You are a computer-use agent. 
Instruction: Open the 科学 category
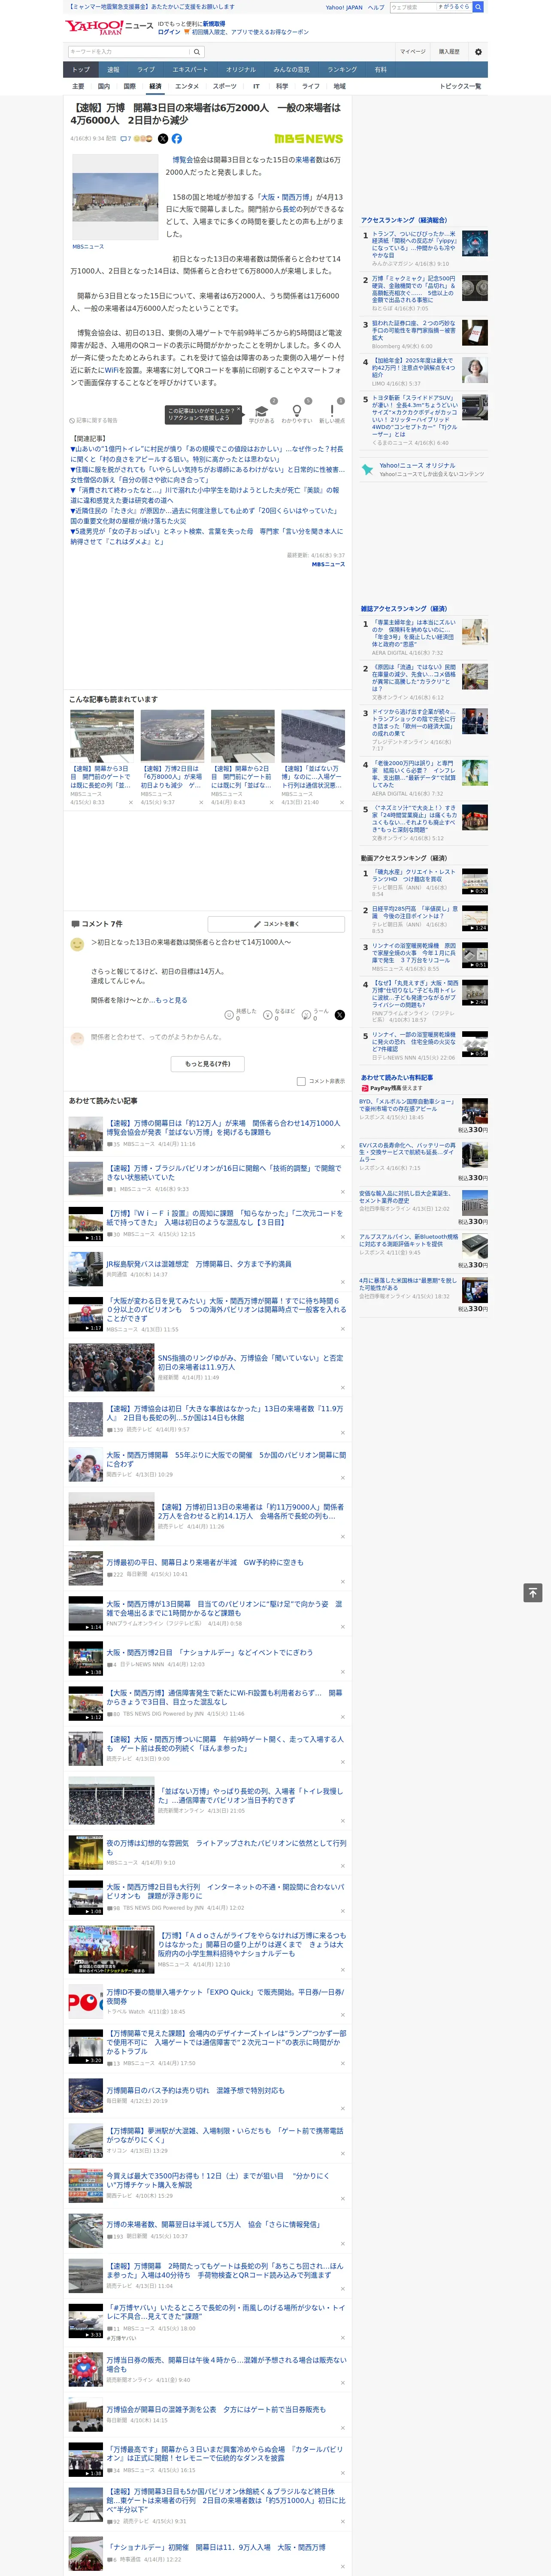point(282,86)
